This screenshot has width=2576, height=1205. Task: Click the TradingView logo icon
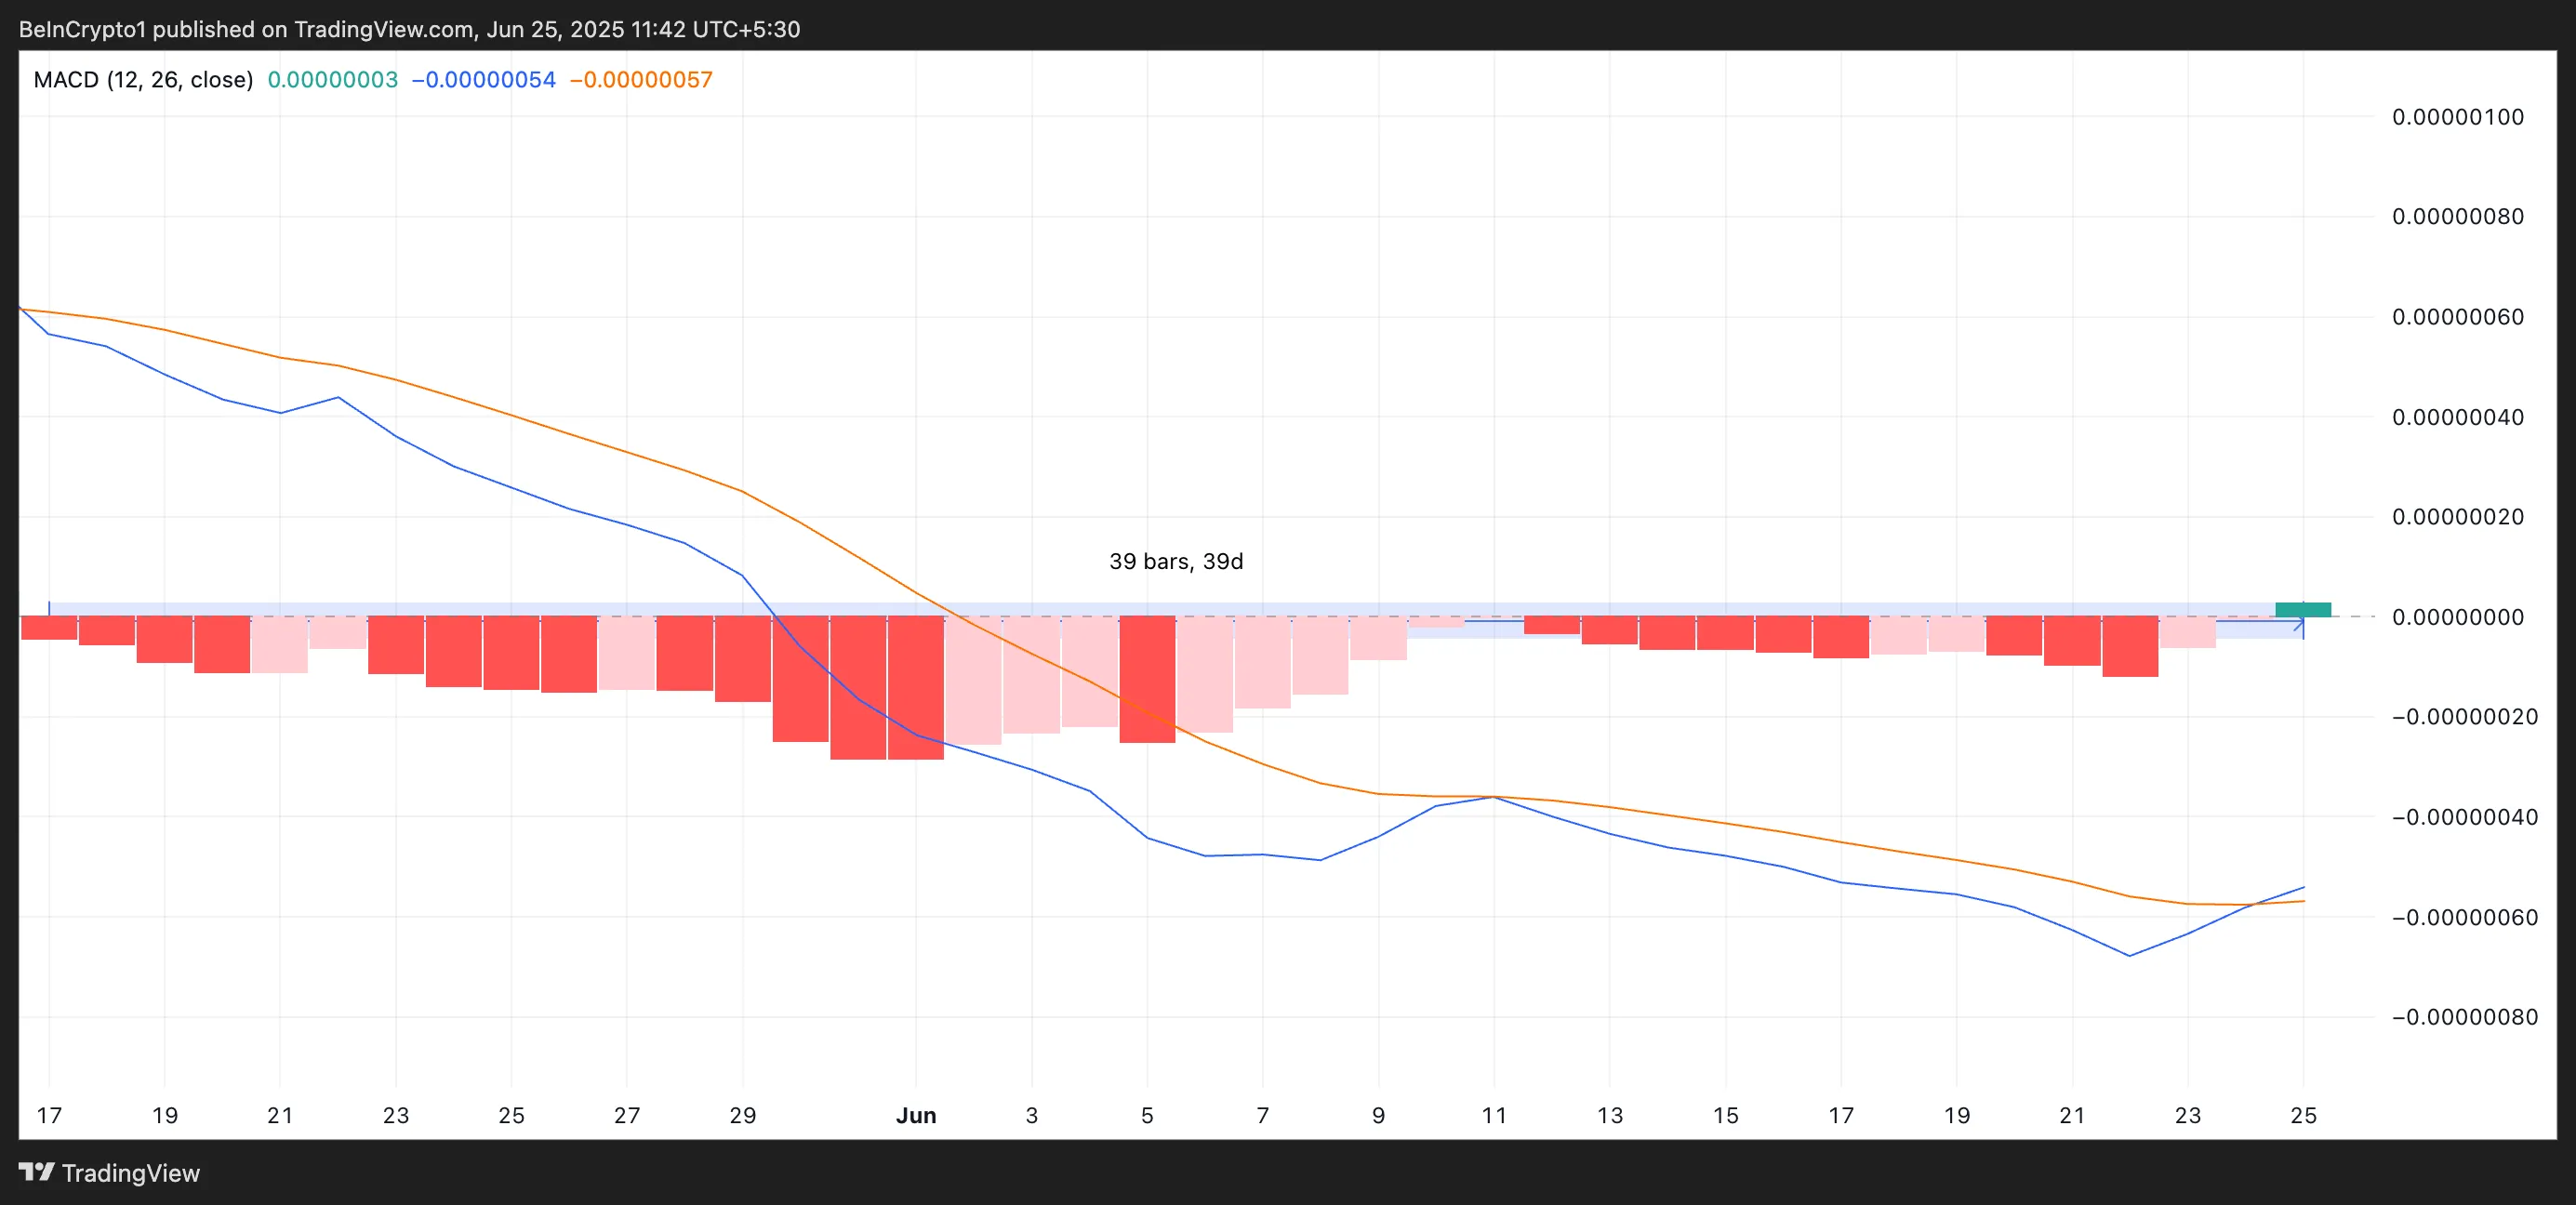pyautogui.click(x=36, y=1171)
